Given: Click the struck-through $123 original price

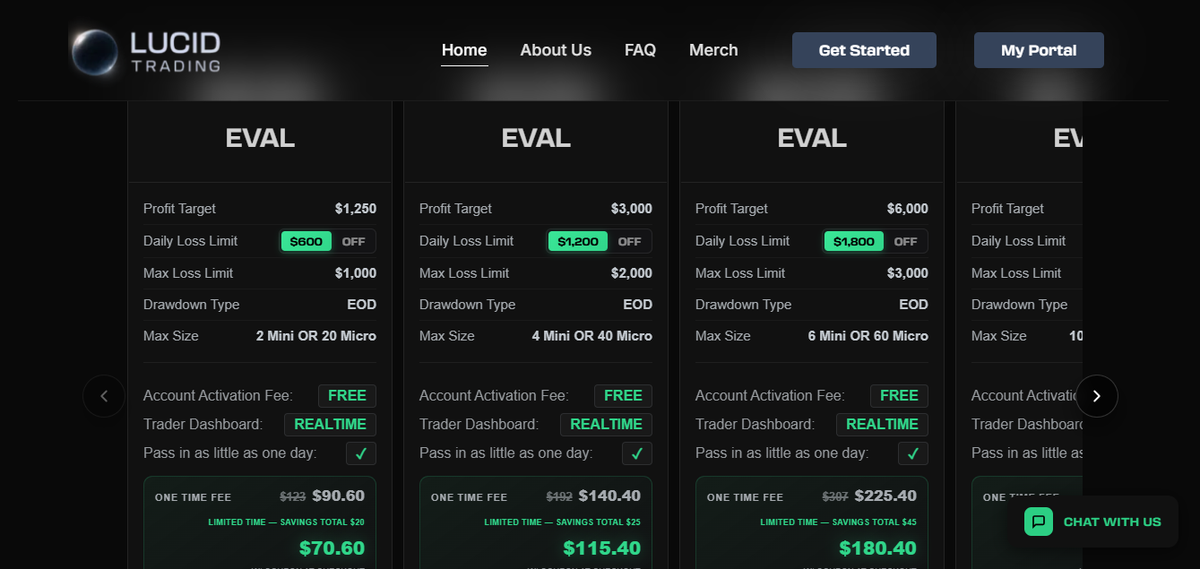Looking at the screenshot, I should pos(292,496).
